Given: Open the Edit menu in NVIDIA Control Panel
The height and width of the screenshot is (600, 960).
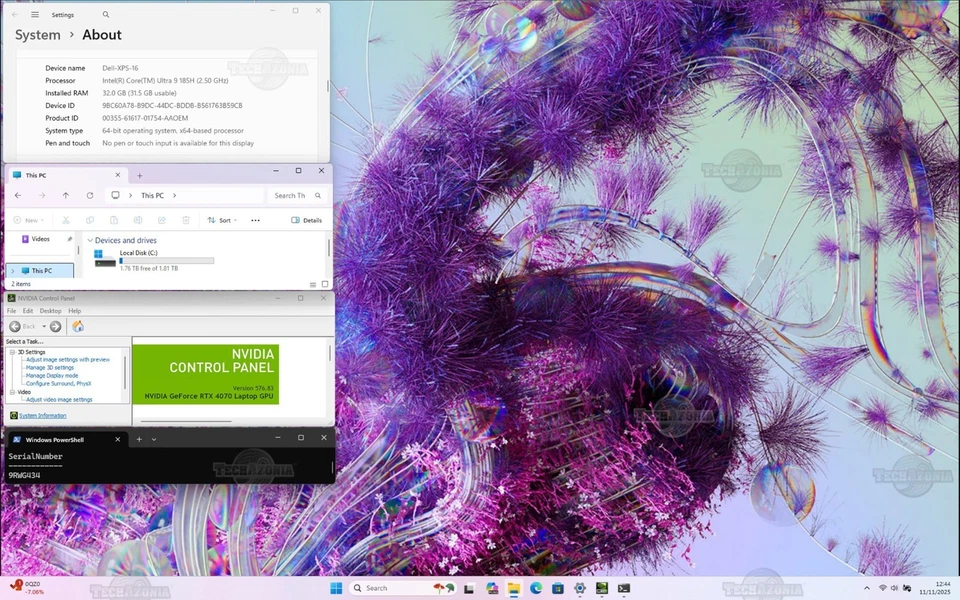Looking at the screenshot, I should pos(28,311).
